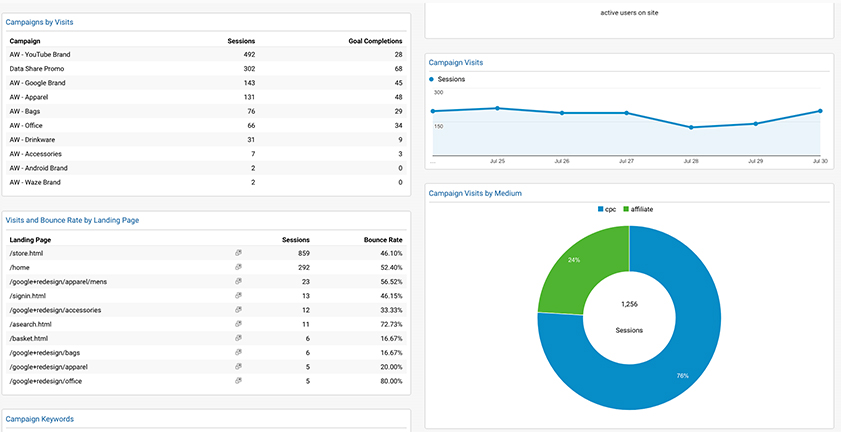Open link icon for /google+redesign/bags row
Image resolution: width=841 pixels, height=432 pixels.
coord(239,353)
